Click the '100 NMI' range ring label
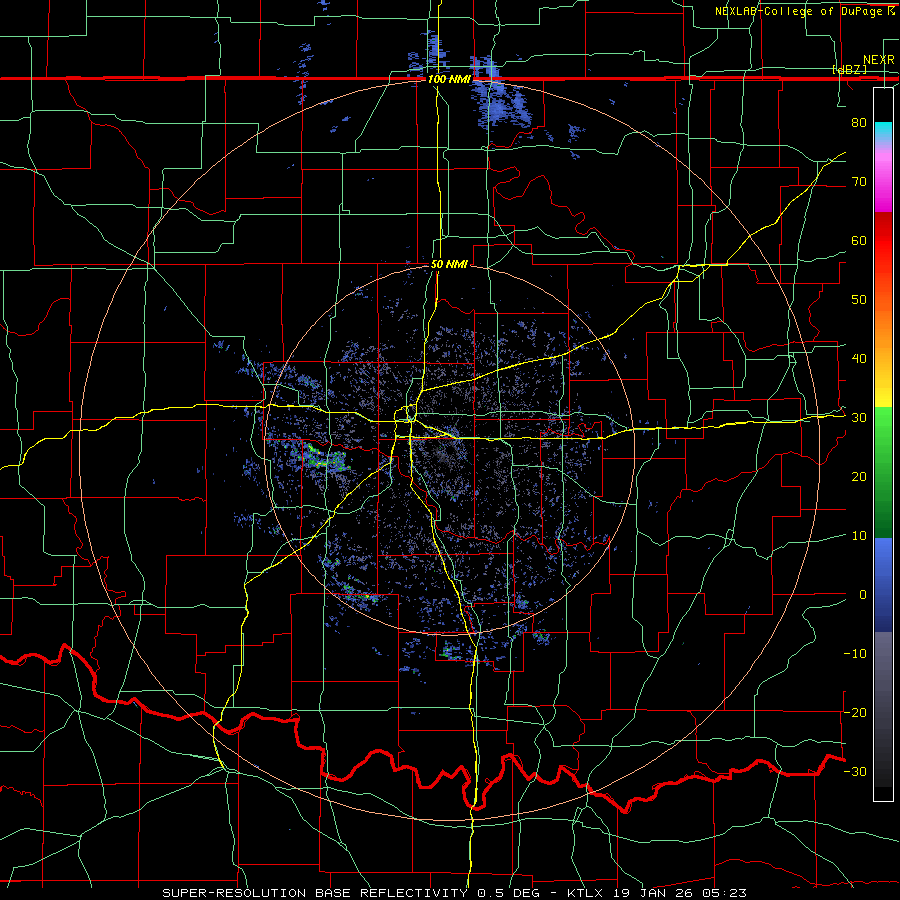The image size is (900, 900). click(449, 79)
